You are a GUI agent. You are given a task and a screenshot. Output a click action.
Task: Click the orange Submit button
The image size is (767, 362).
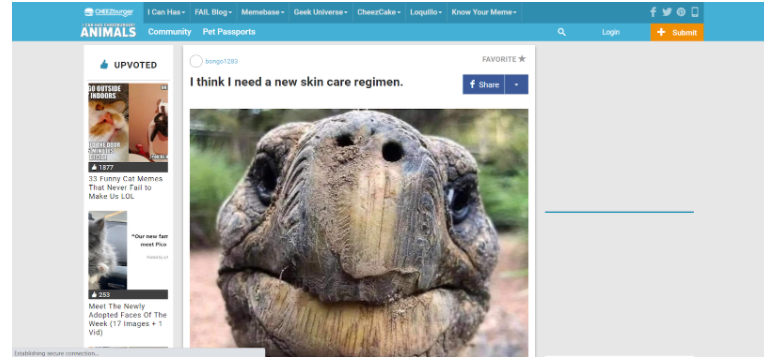(x=677, y=32)
